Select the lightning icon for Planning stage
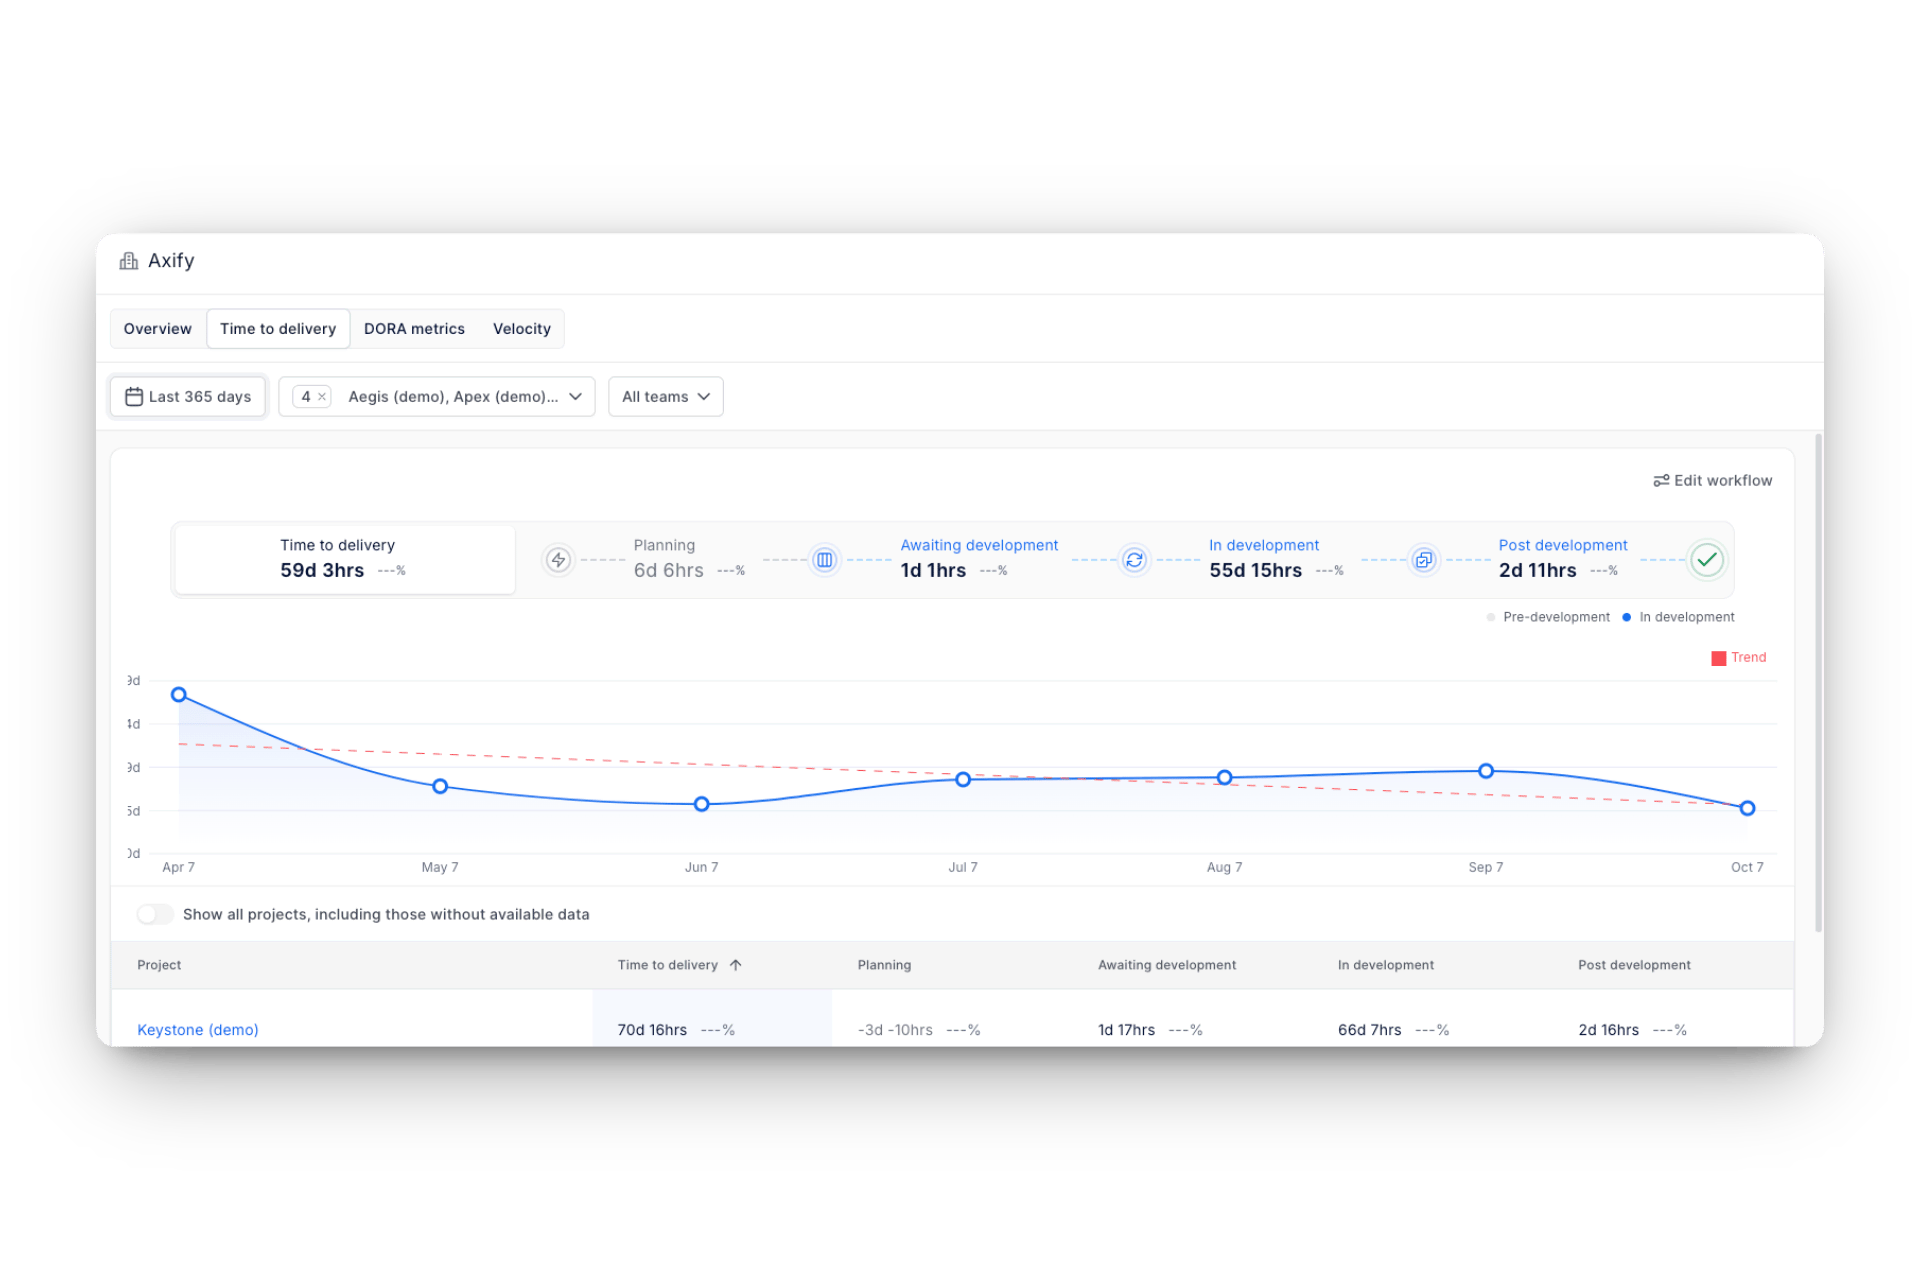 click(558, 560)
